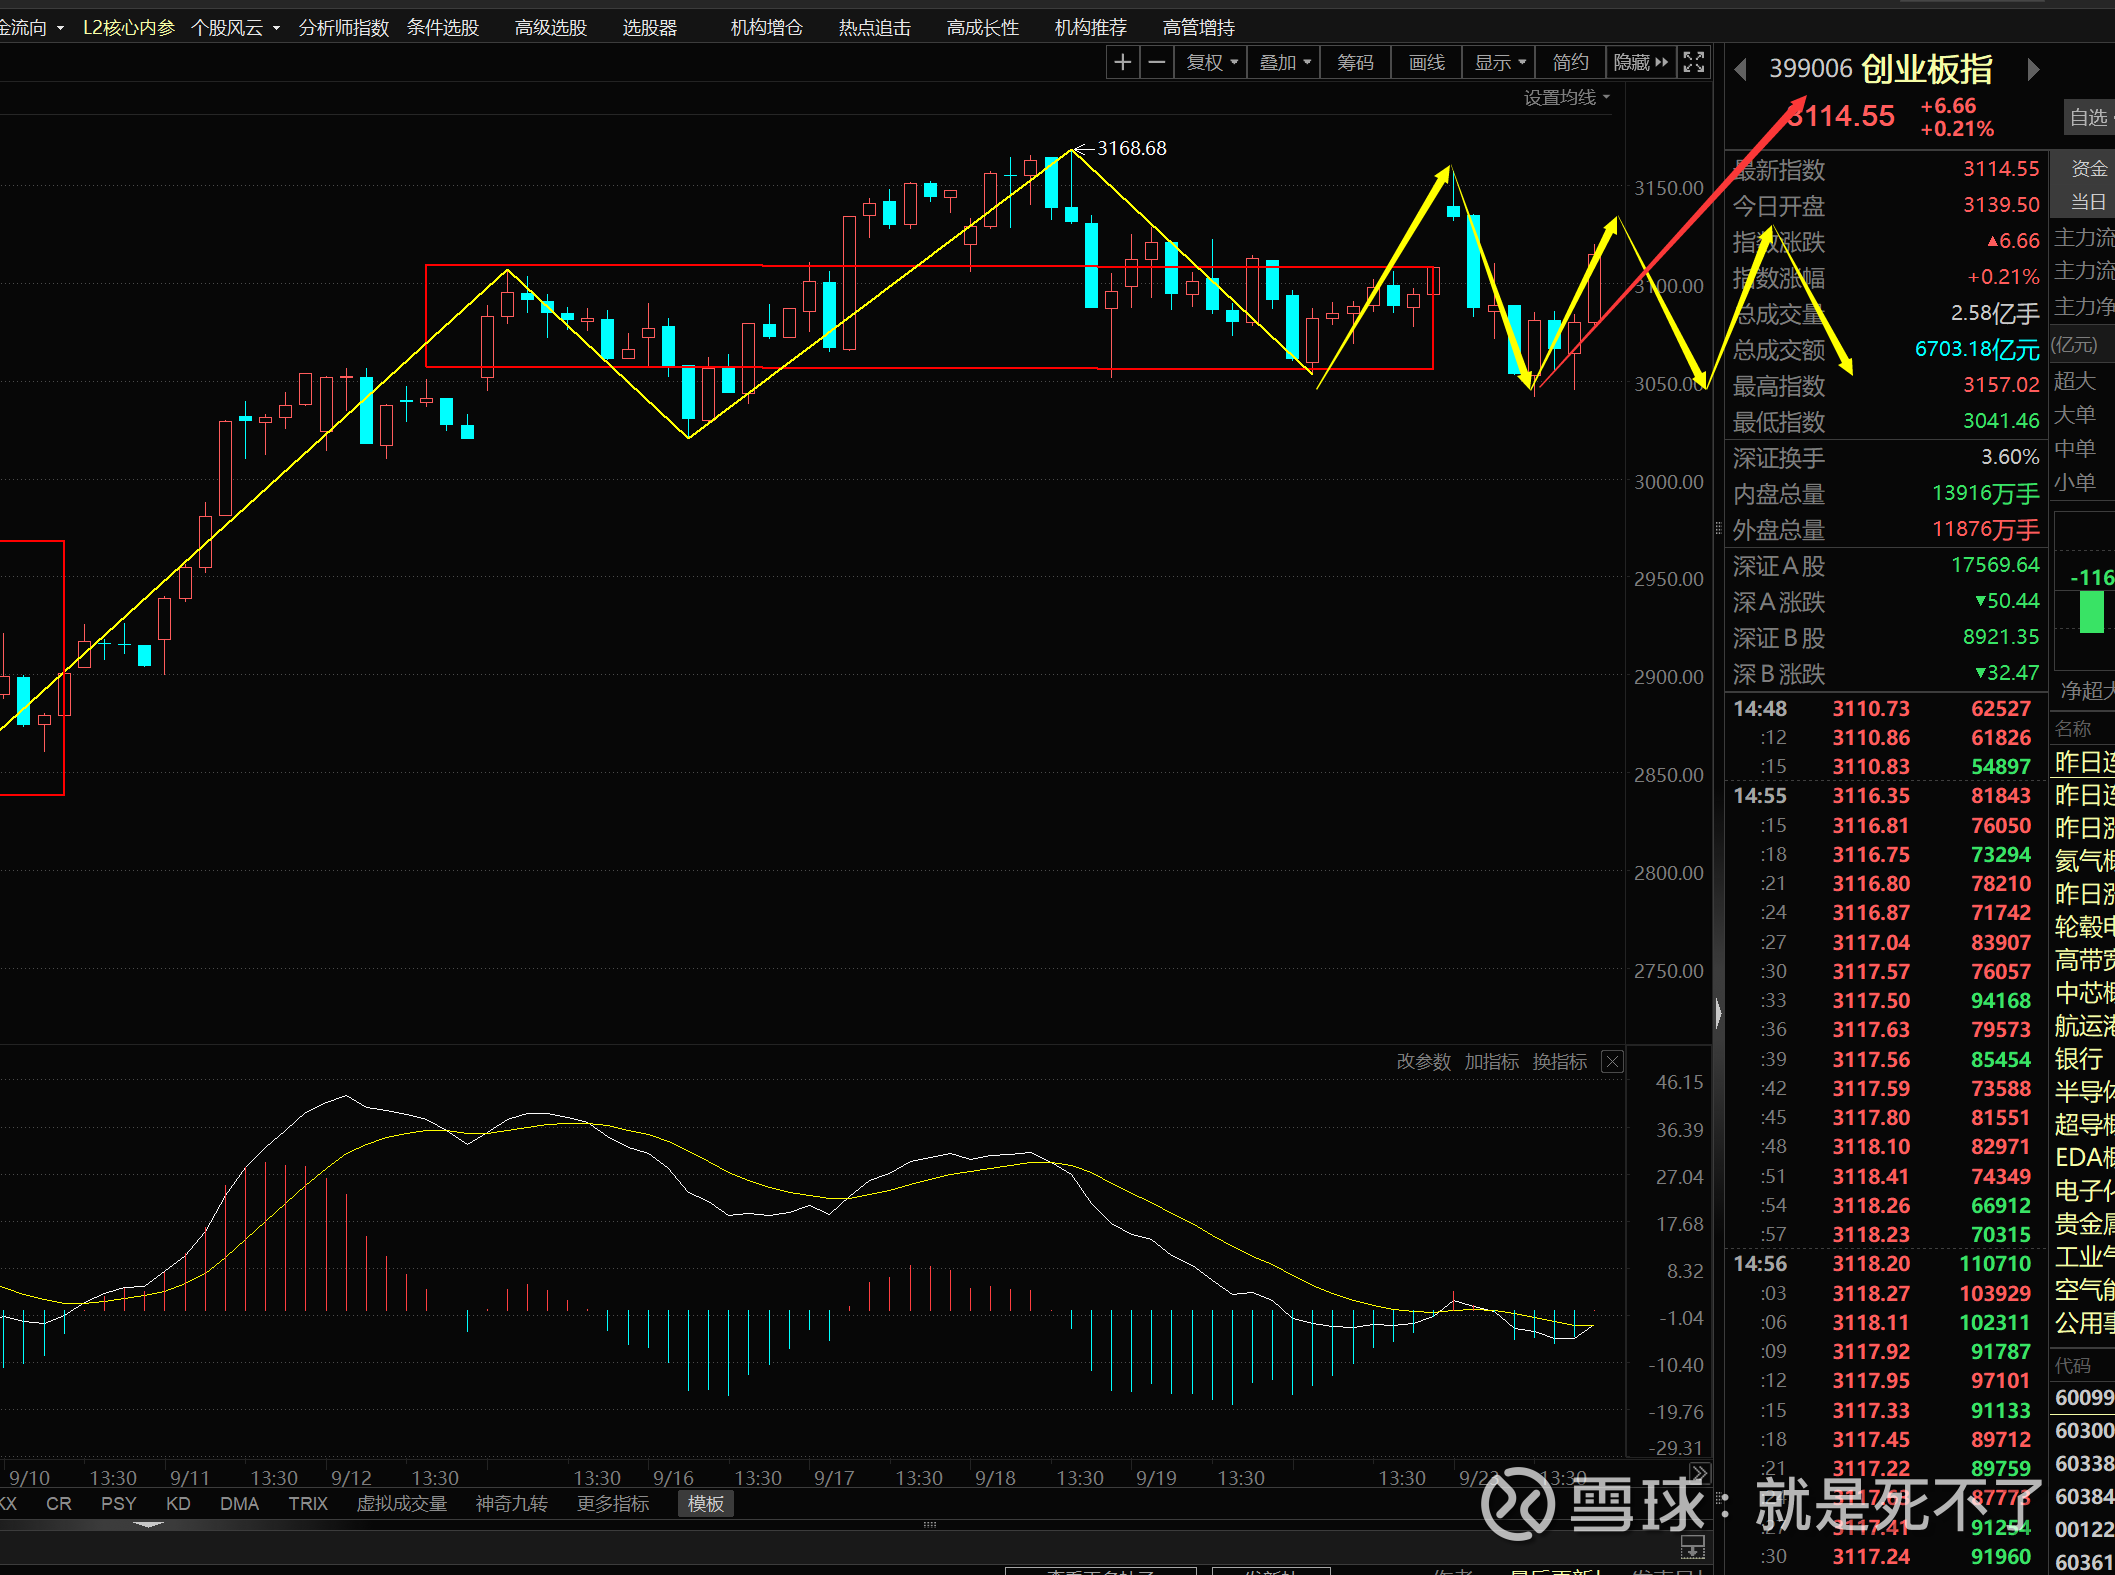Open the 复权 dropdown
The image size is (2115, 1575).
pos(1211,63)
